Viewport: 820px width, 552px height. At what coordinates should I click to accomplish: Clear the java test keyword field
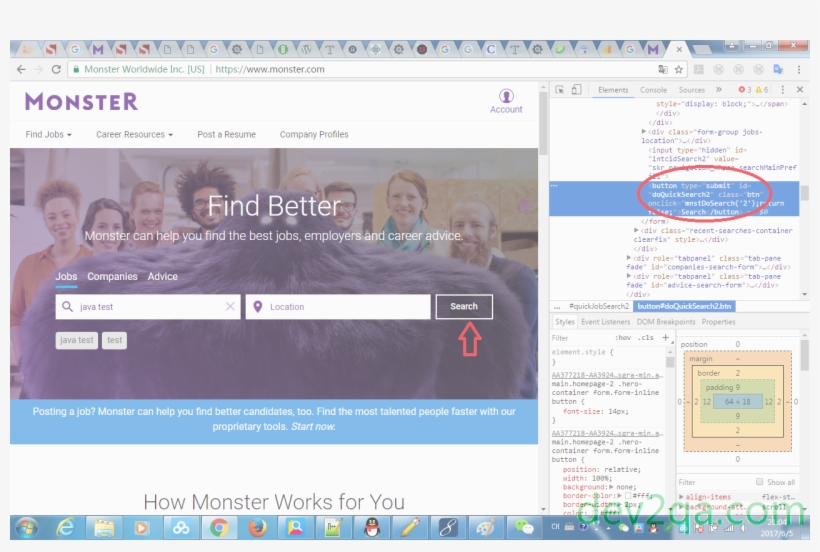point(230,306)
